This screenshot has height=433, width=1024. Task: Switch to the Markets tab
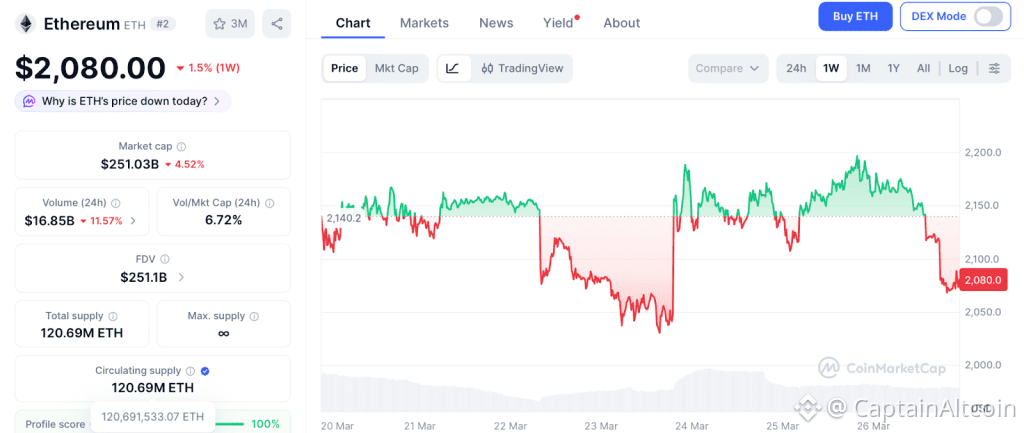point(424,22)
